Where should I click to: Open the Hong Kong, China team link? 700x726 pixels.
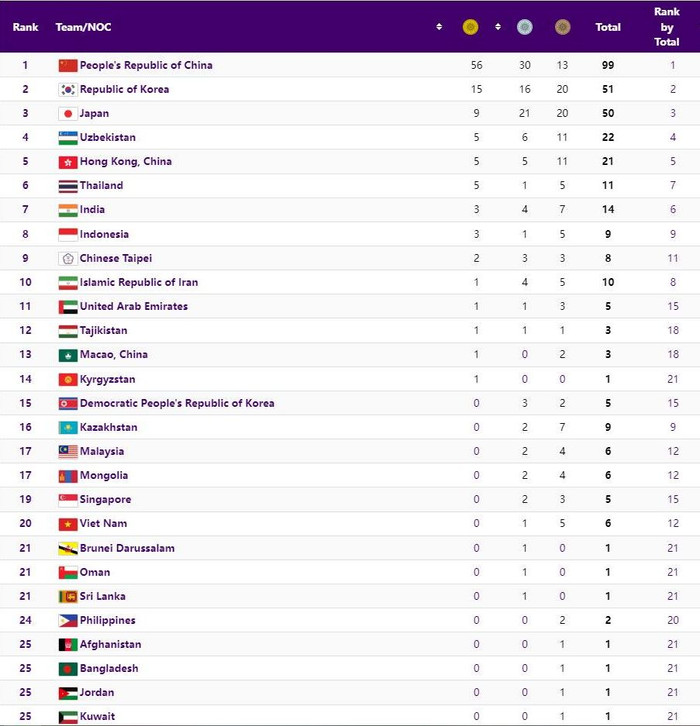click(126, 161)
